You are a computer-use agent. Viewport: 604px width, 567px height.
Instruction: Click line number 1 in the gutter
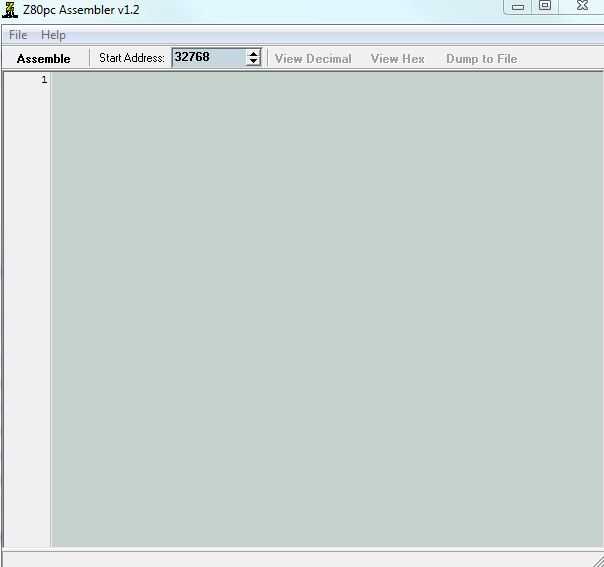pos(44,80)
